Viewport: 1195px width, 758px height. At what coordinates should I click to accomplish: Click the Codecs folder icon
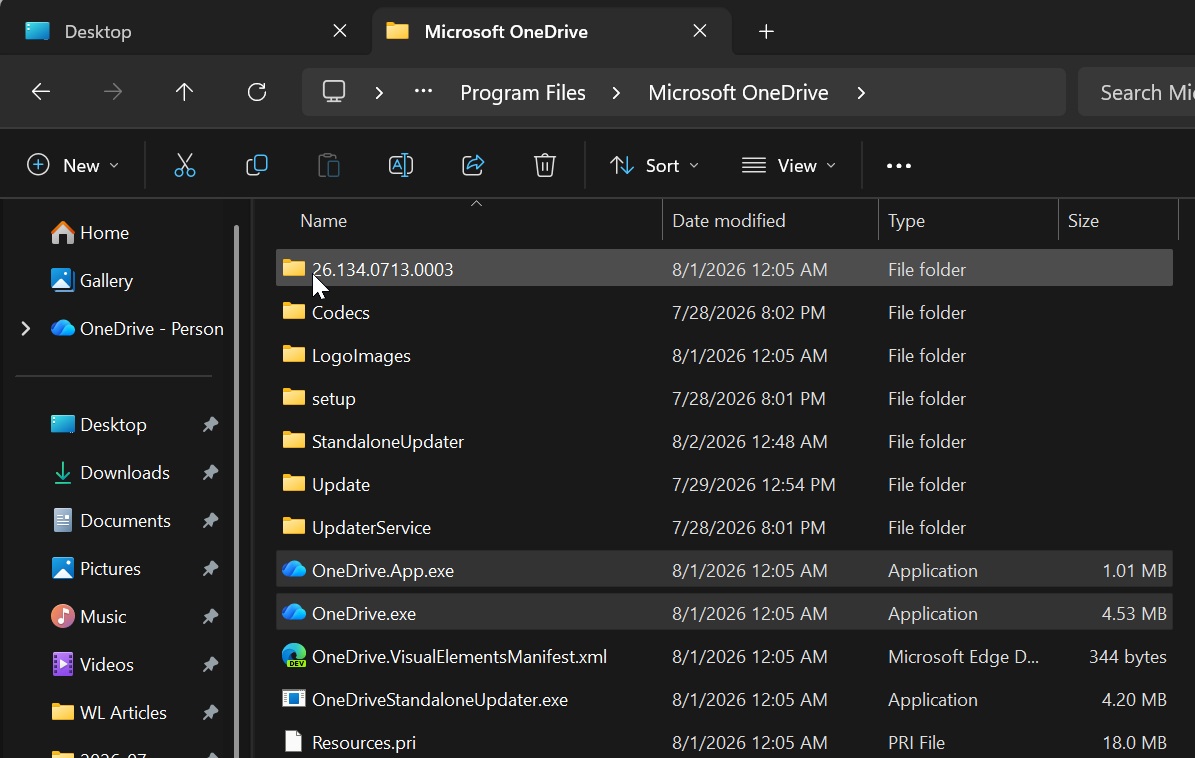pyautogui.click(x=293, y=311)
